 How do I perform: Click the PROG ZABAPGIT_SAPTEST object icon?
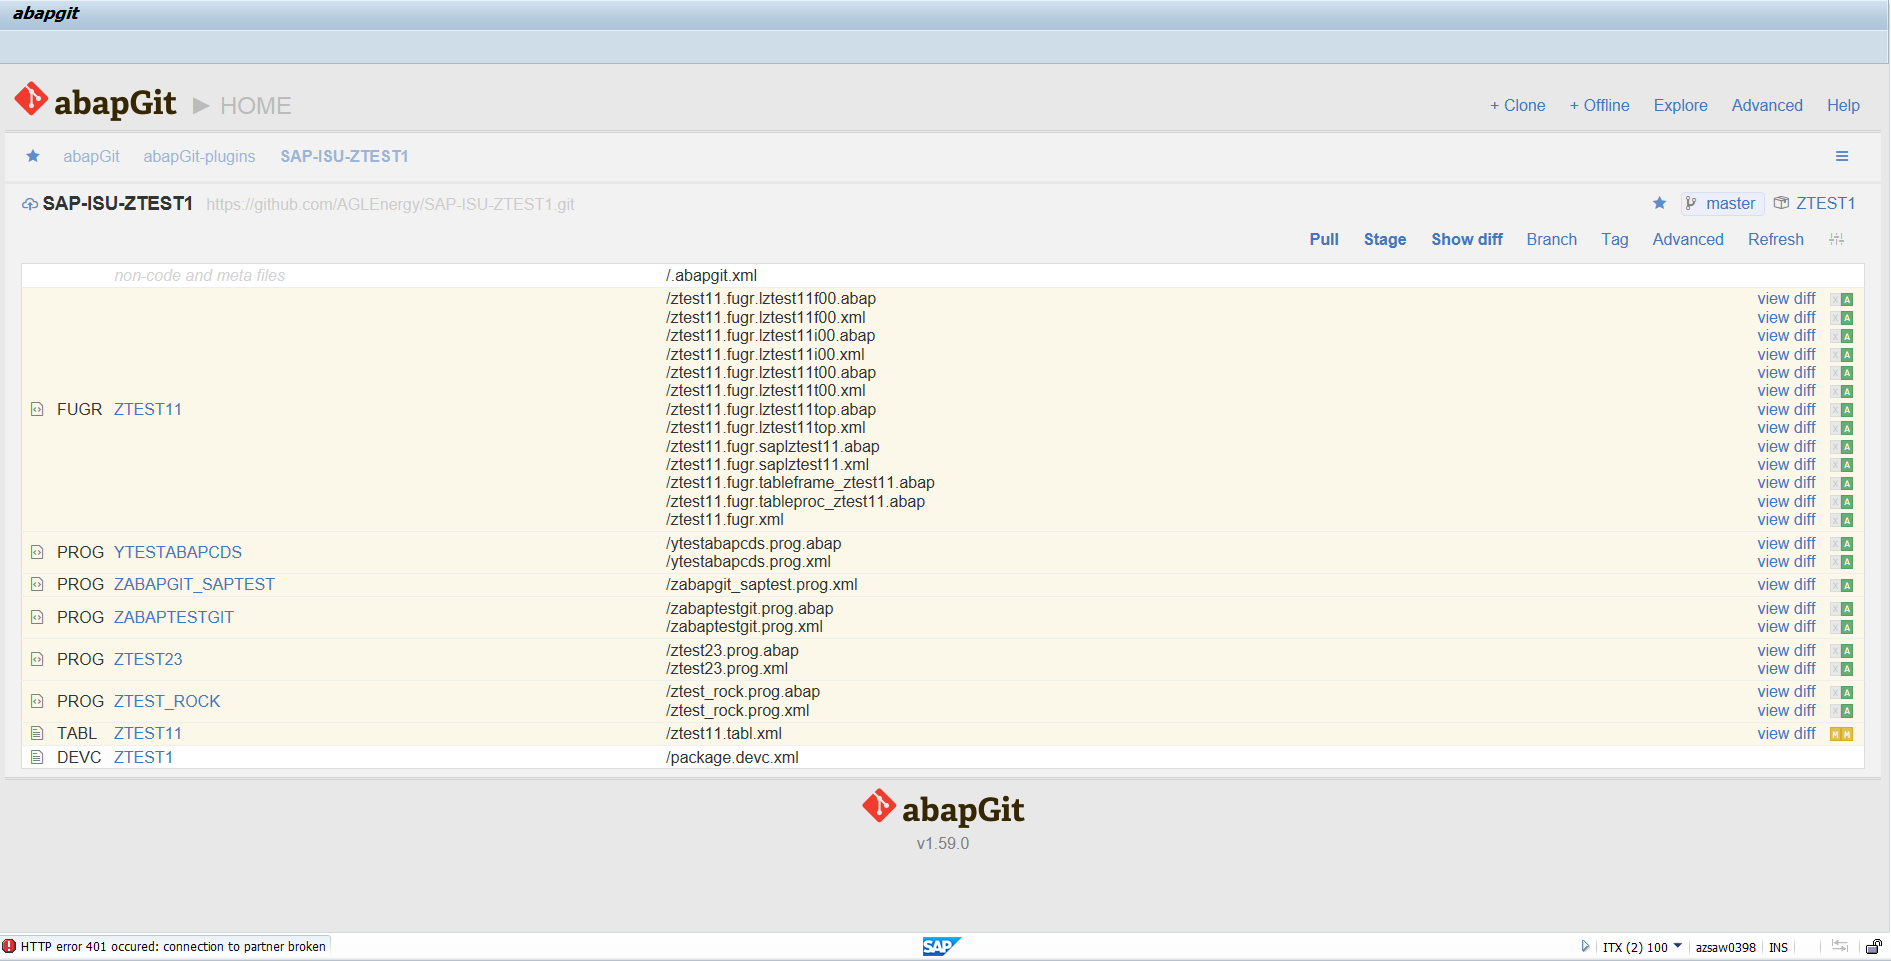[37, 584]
